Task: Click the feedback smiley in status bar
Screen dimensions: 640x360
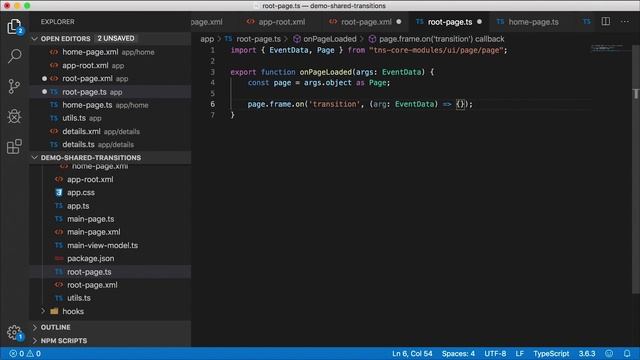Action: 609,353
